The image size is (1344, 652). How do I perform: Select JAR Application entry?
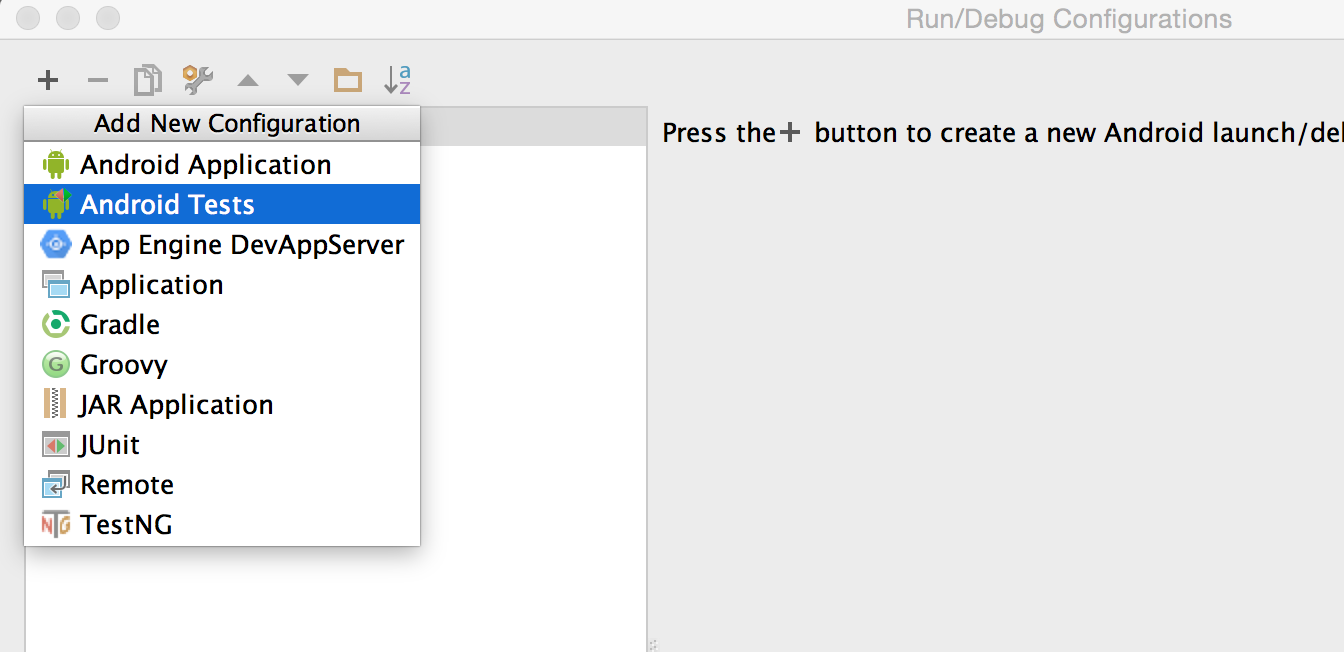(176, 404)
